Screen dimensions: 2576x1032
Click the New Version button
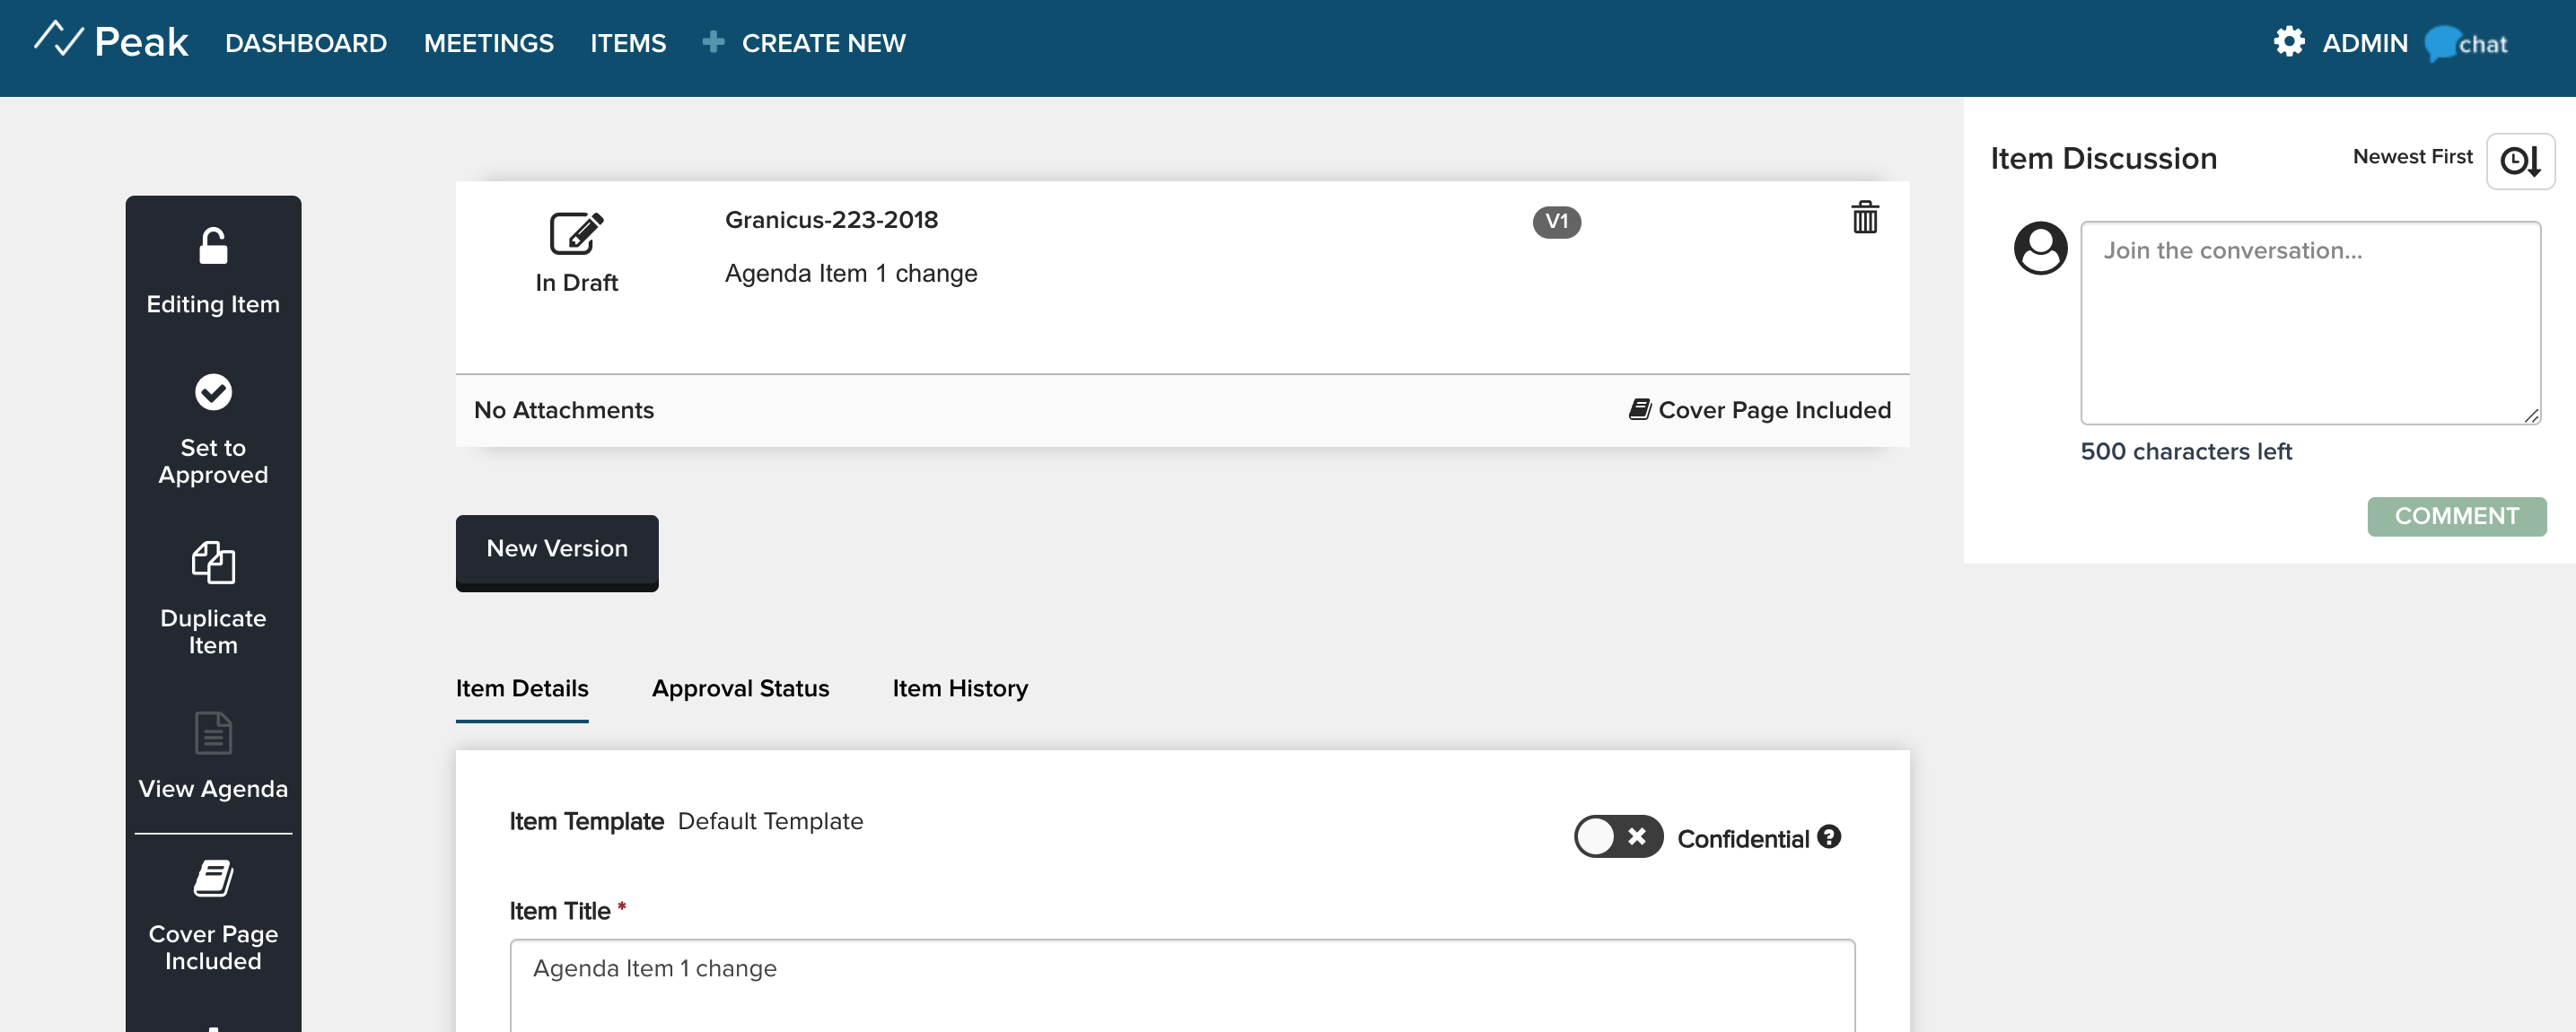coord(556,549)
